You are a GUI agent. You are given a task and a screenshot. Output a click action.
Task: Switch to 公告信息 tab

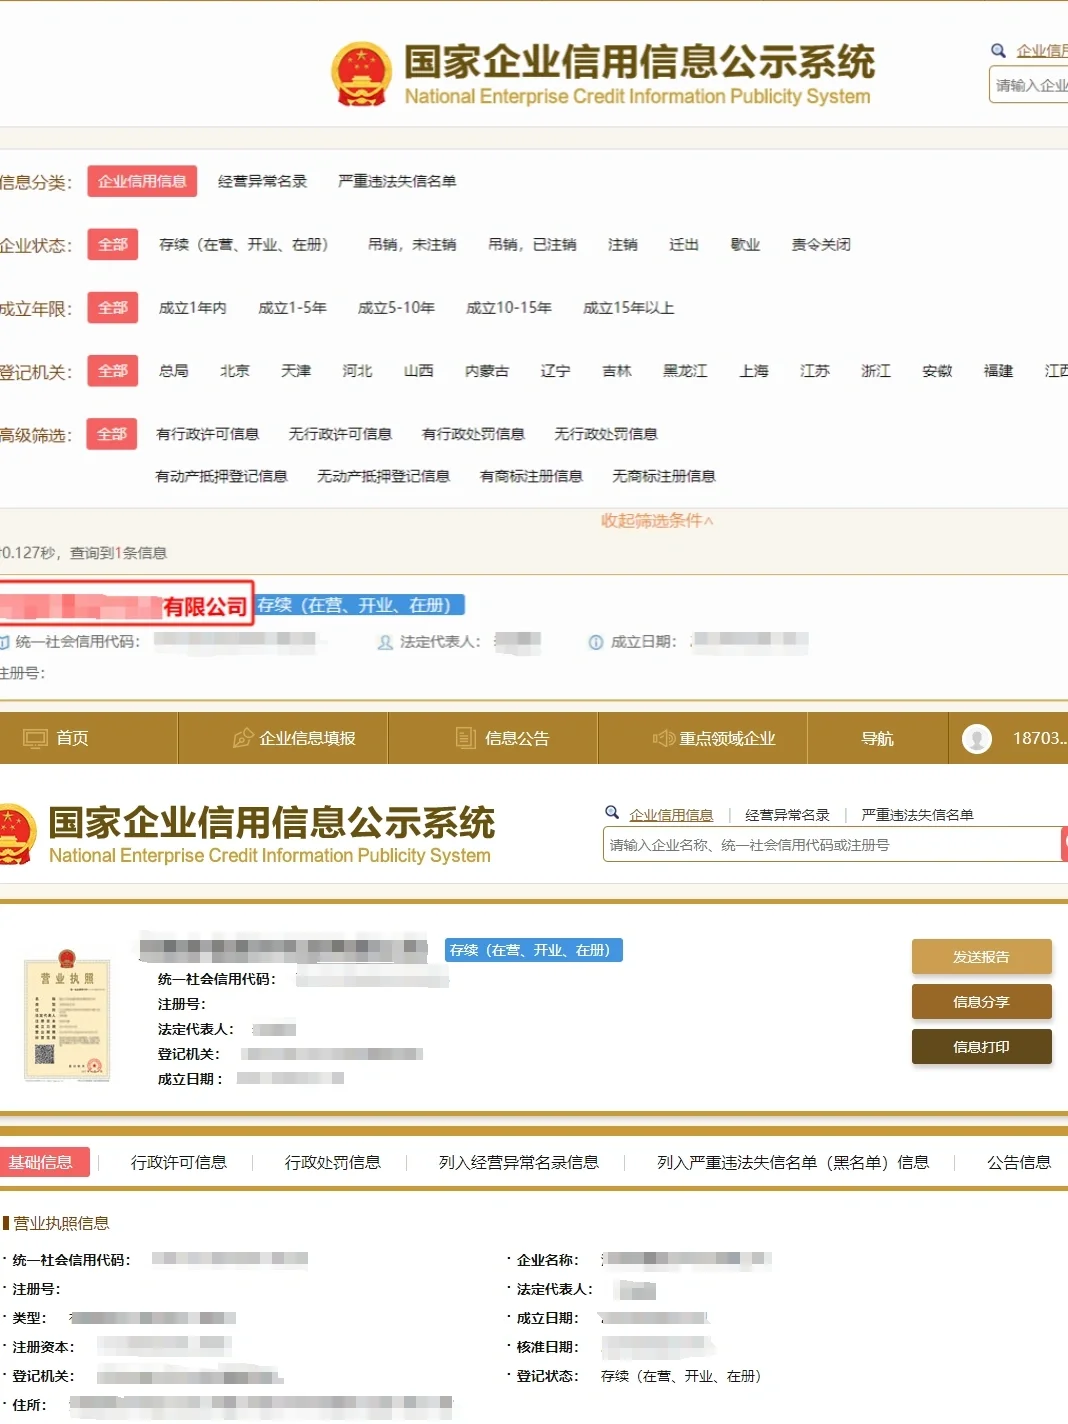(1019, 1162)
